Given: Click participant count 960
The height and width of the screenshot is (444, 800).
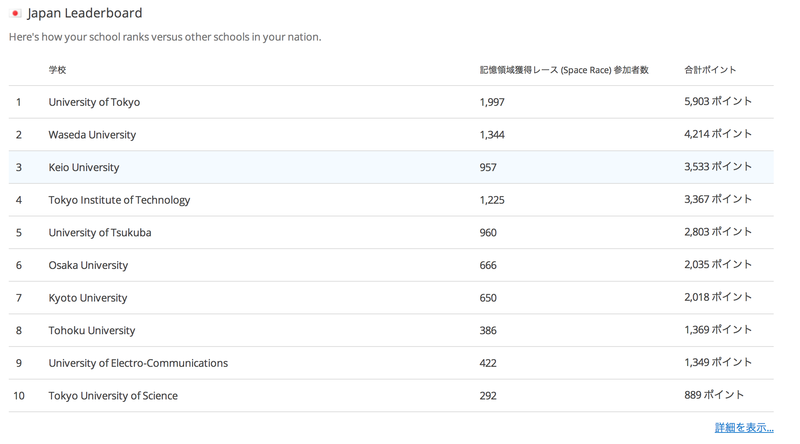Looking at the screenshot, I should (488, 233).
